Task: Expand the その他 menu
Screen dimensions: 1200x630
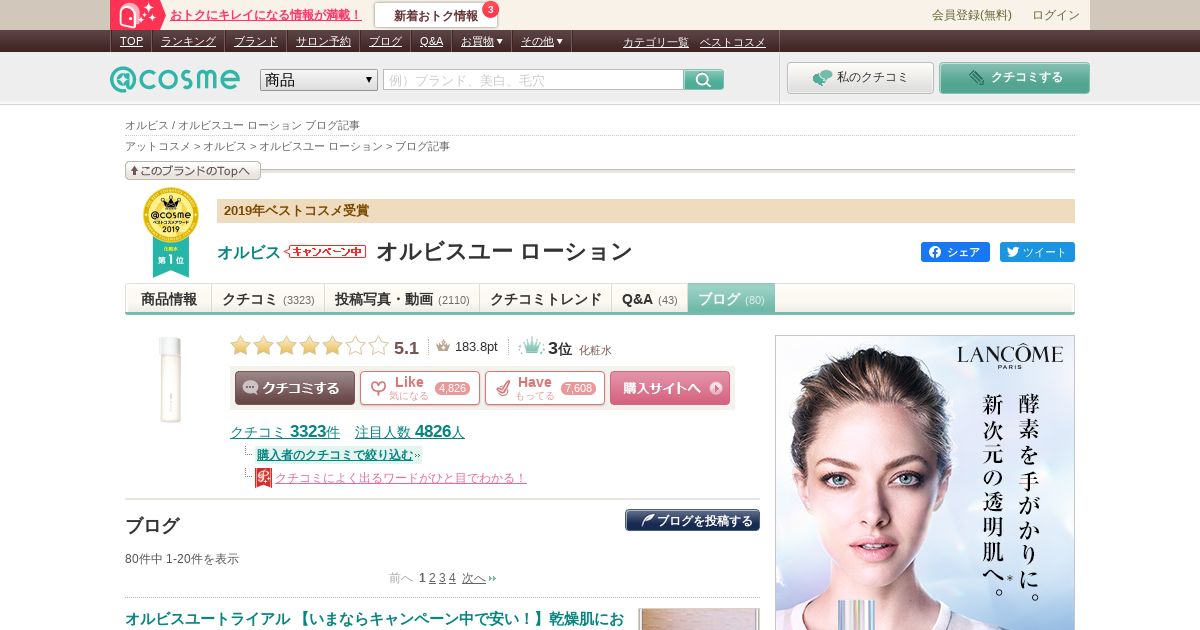Action: [x=541, y=41]
